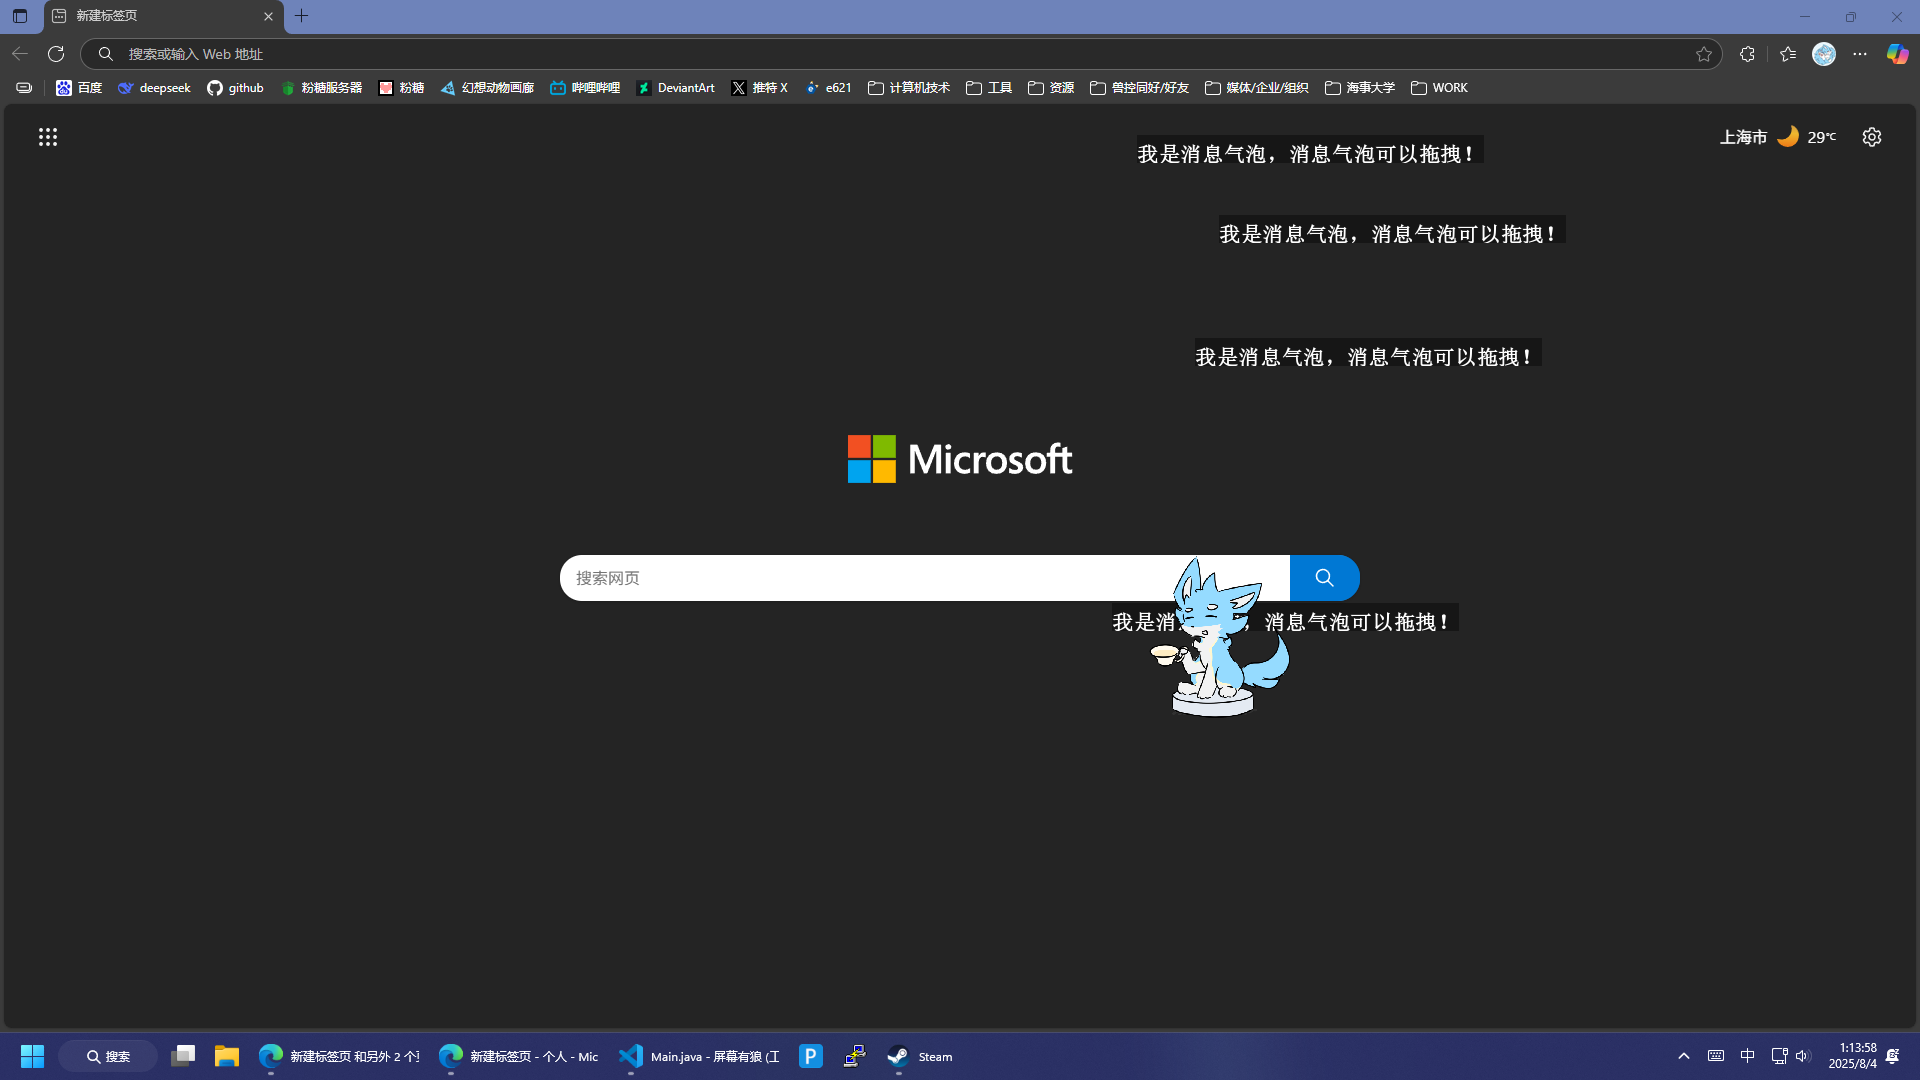Viewport: 1920px width, 1080px height.
Task: Show hidden system tray icons
Action: [x=1684, y=1056]
